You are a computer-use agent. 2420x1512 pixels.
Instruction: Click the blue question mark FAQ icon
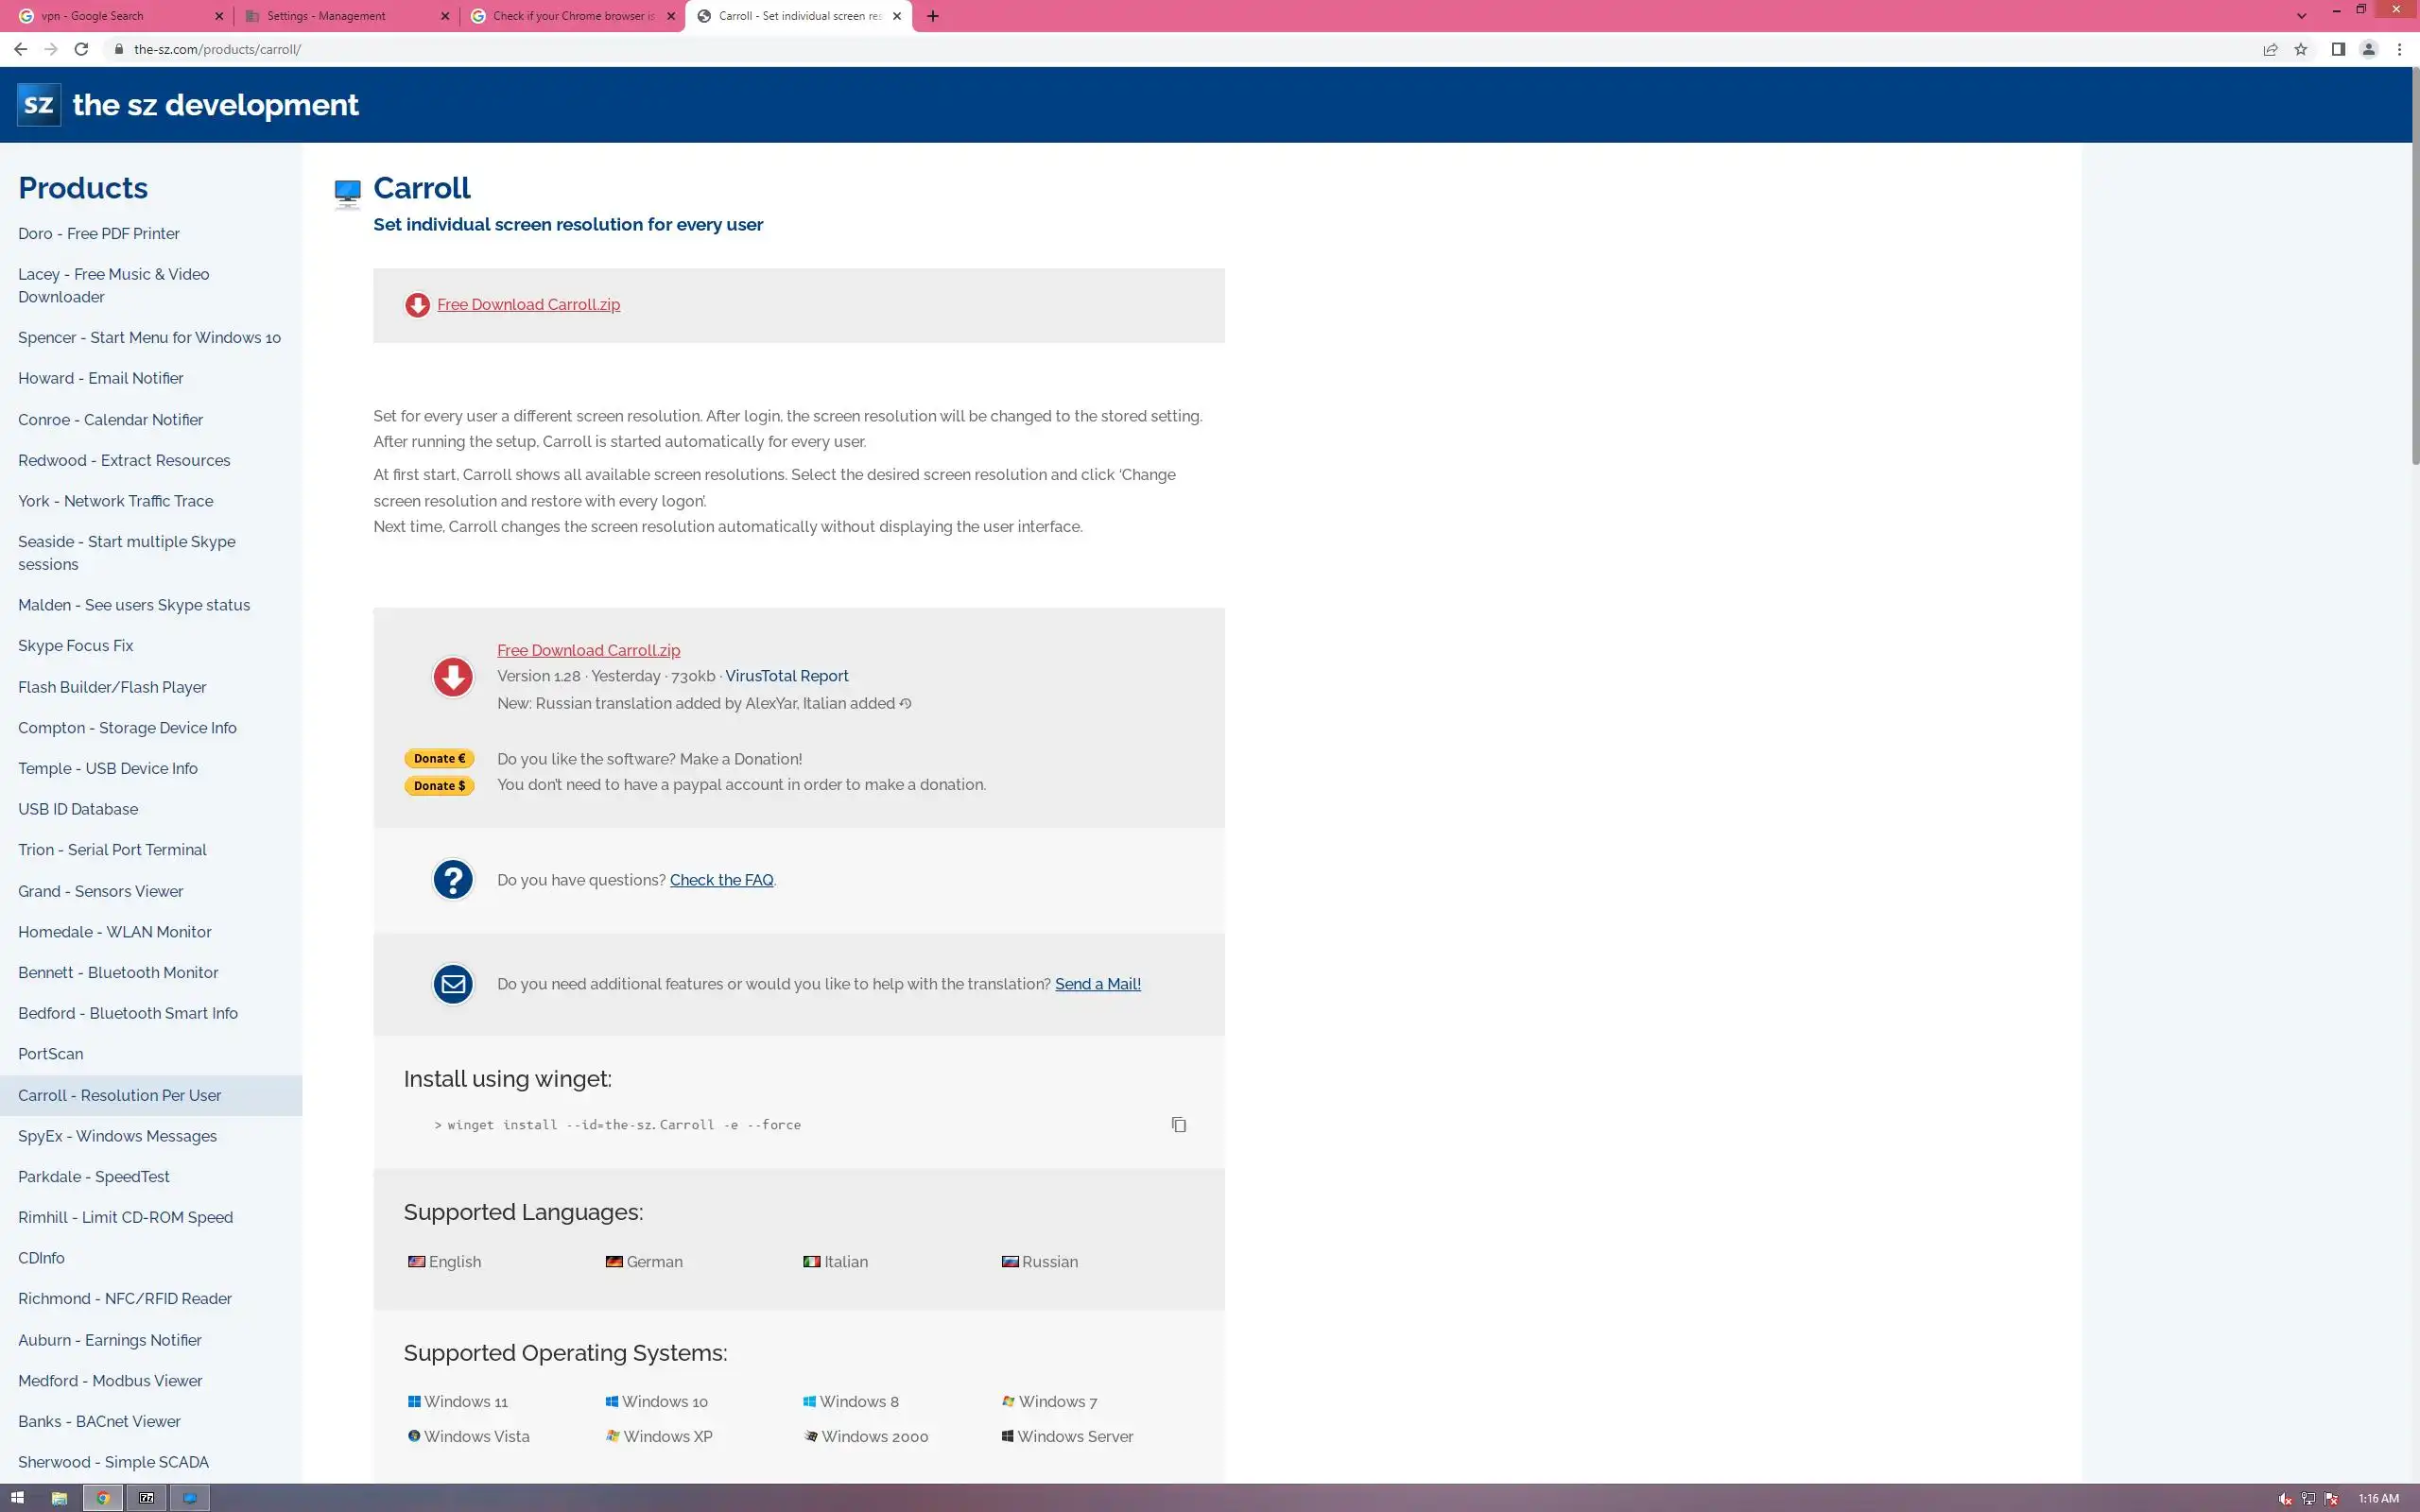pos(452,880)
